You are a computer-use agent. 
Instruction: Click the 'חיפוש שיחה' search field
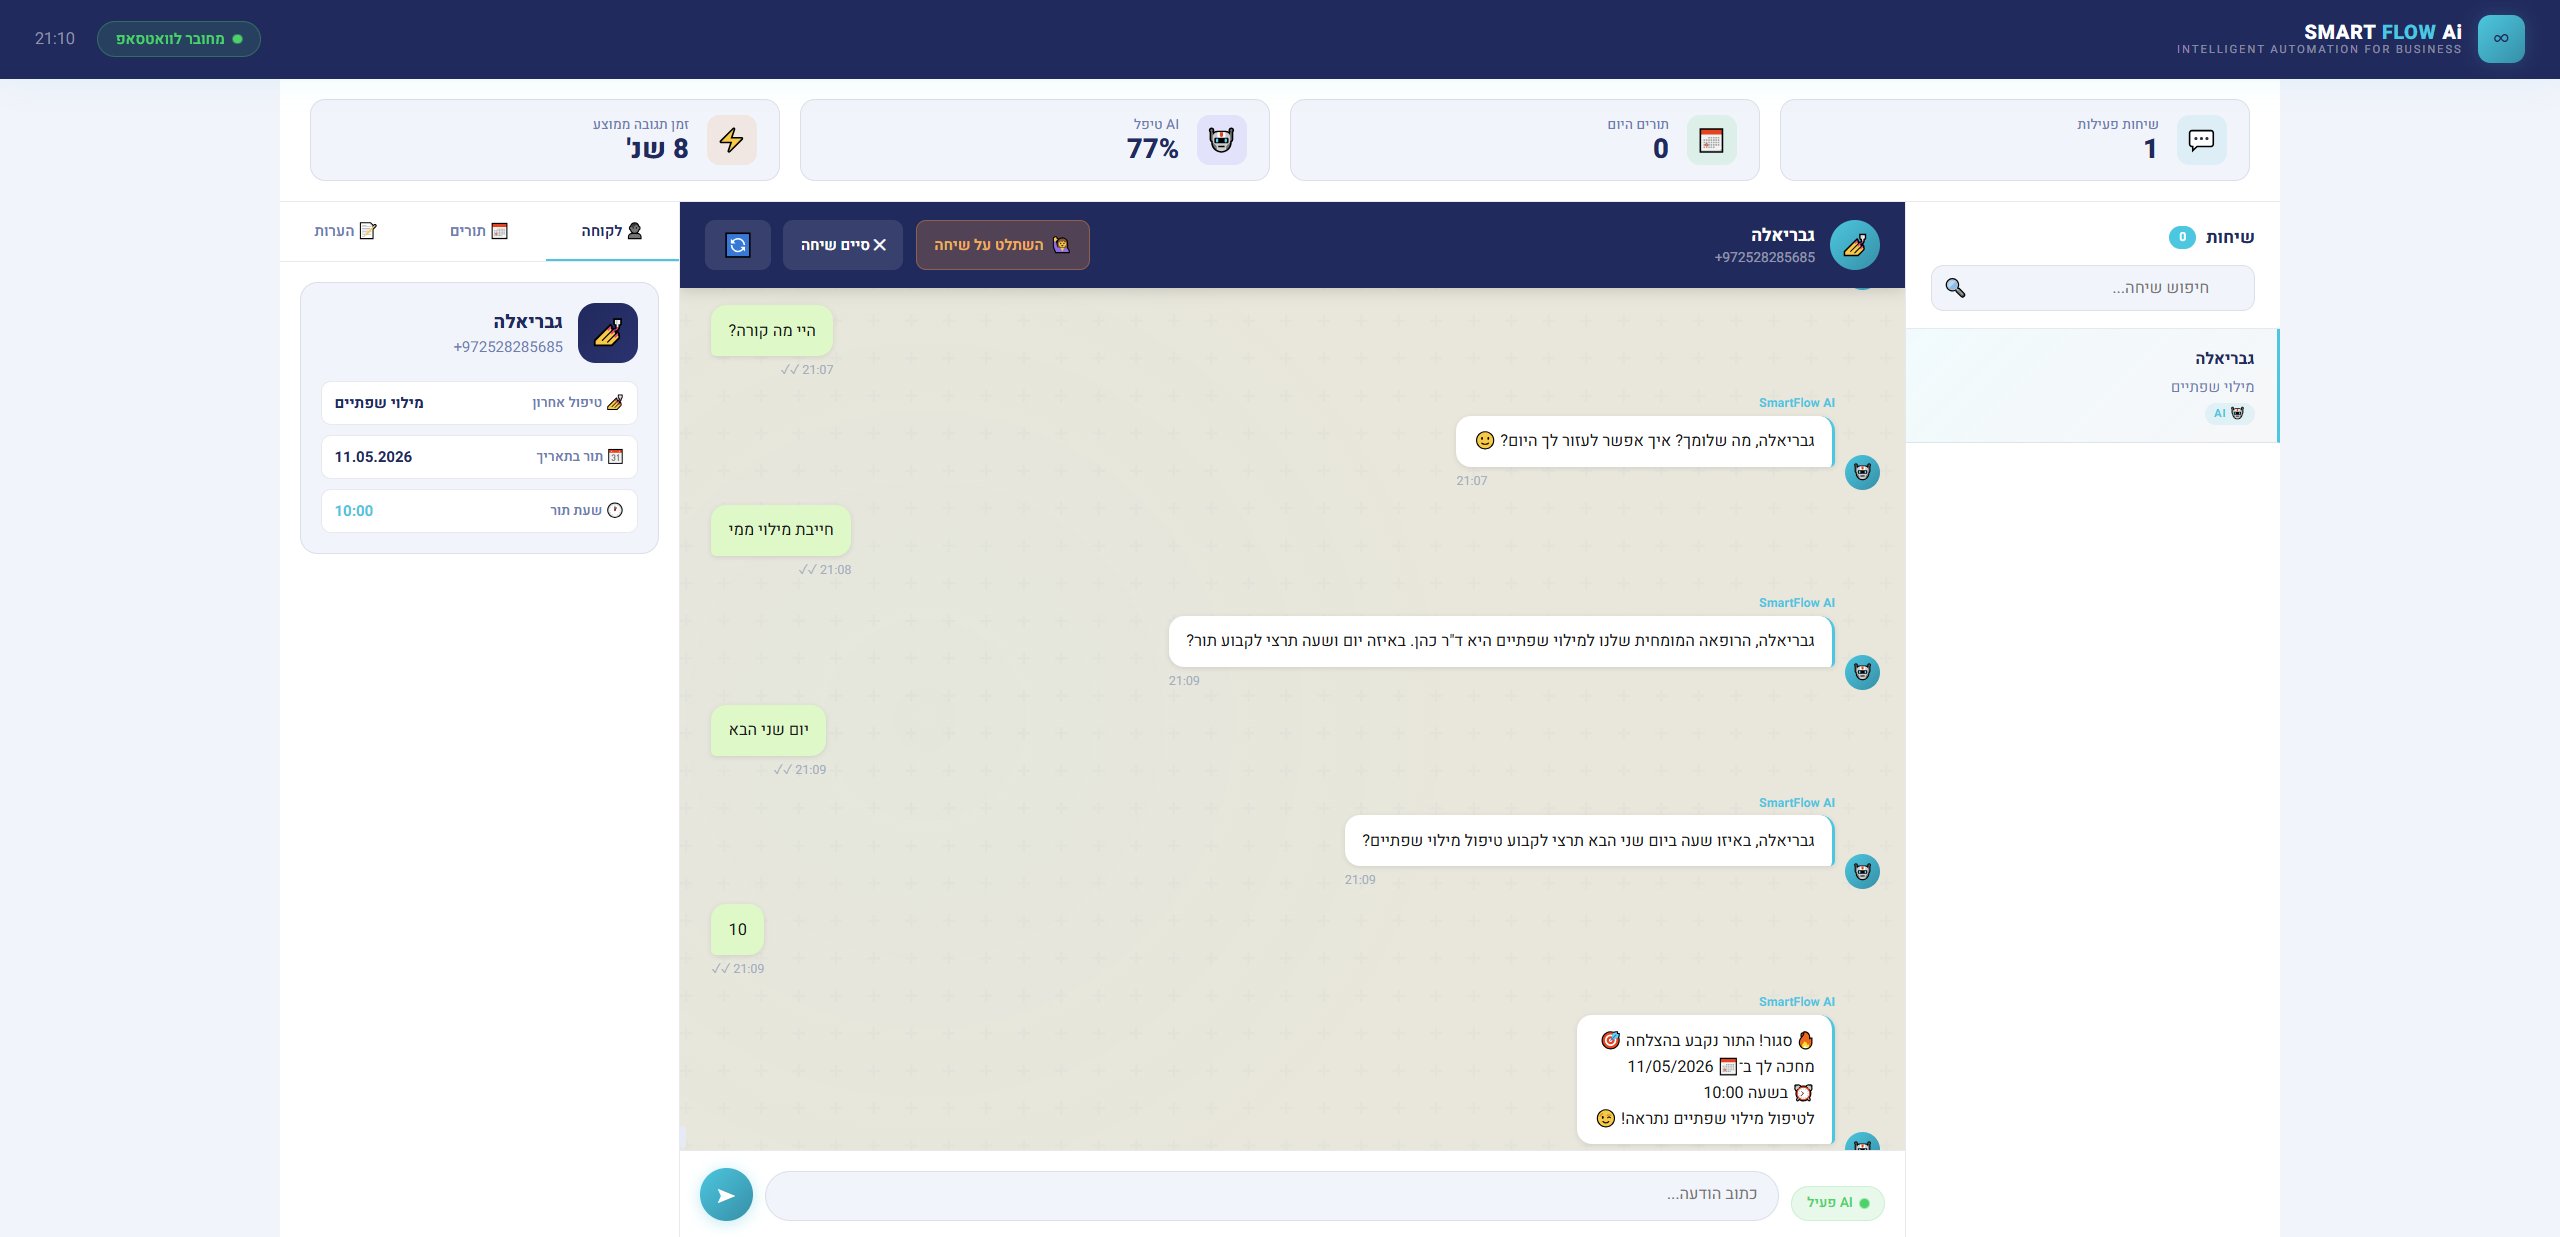(2092, 288)
